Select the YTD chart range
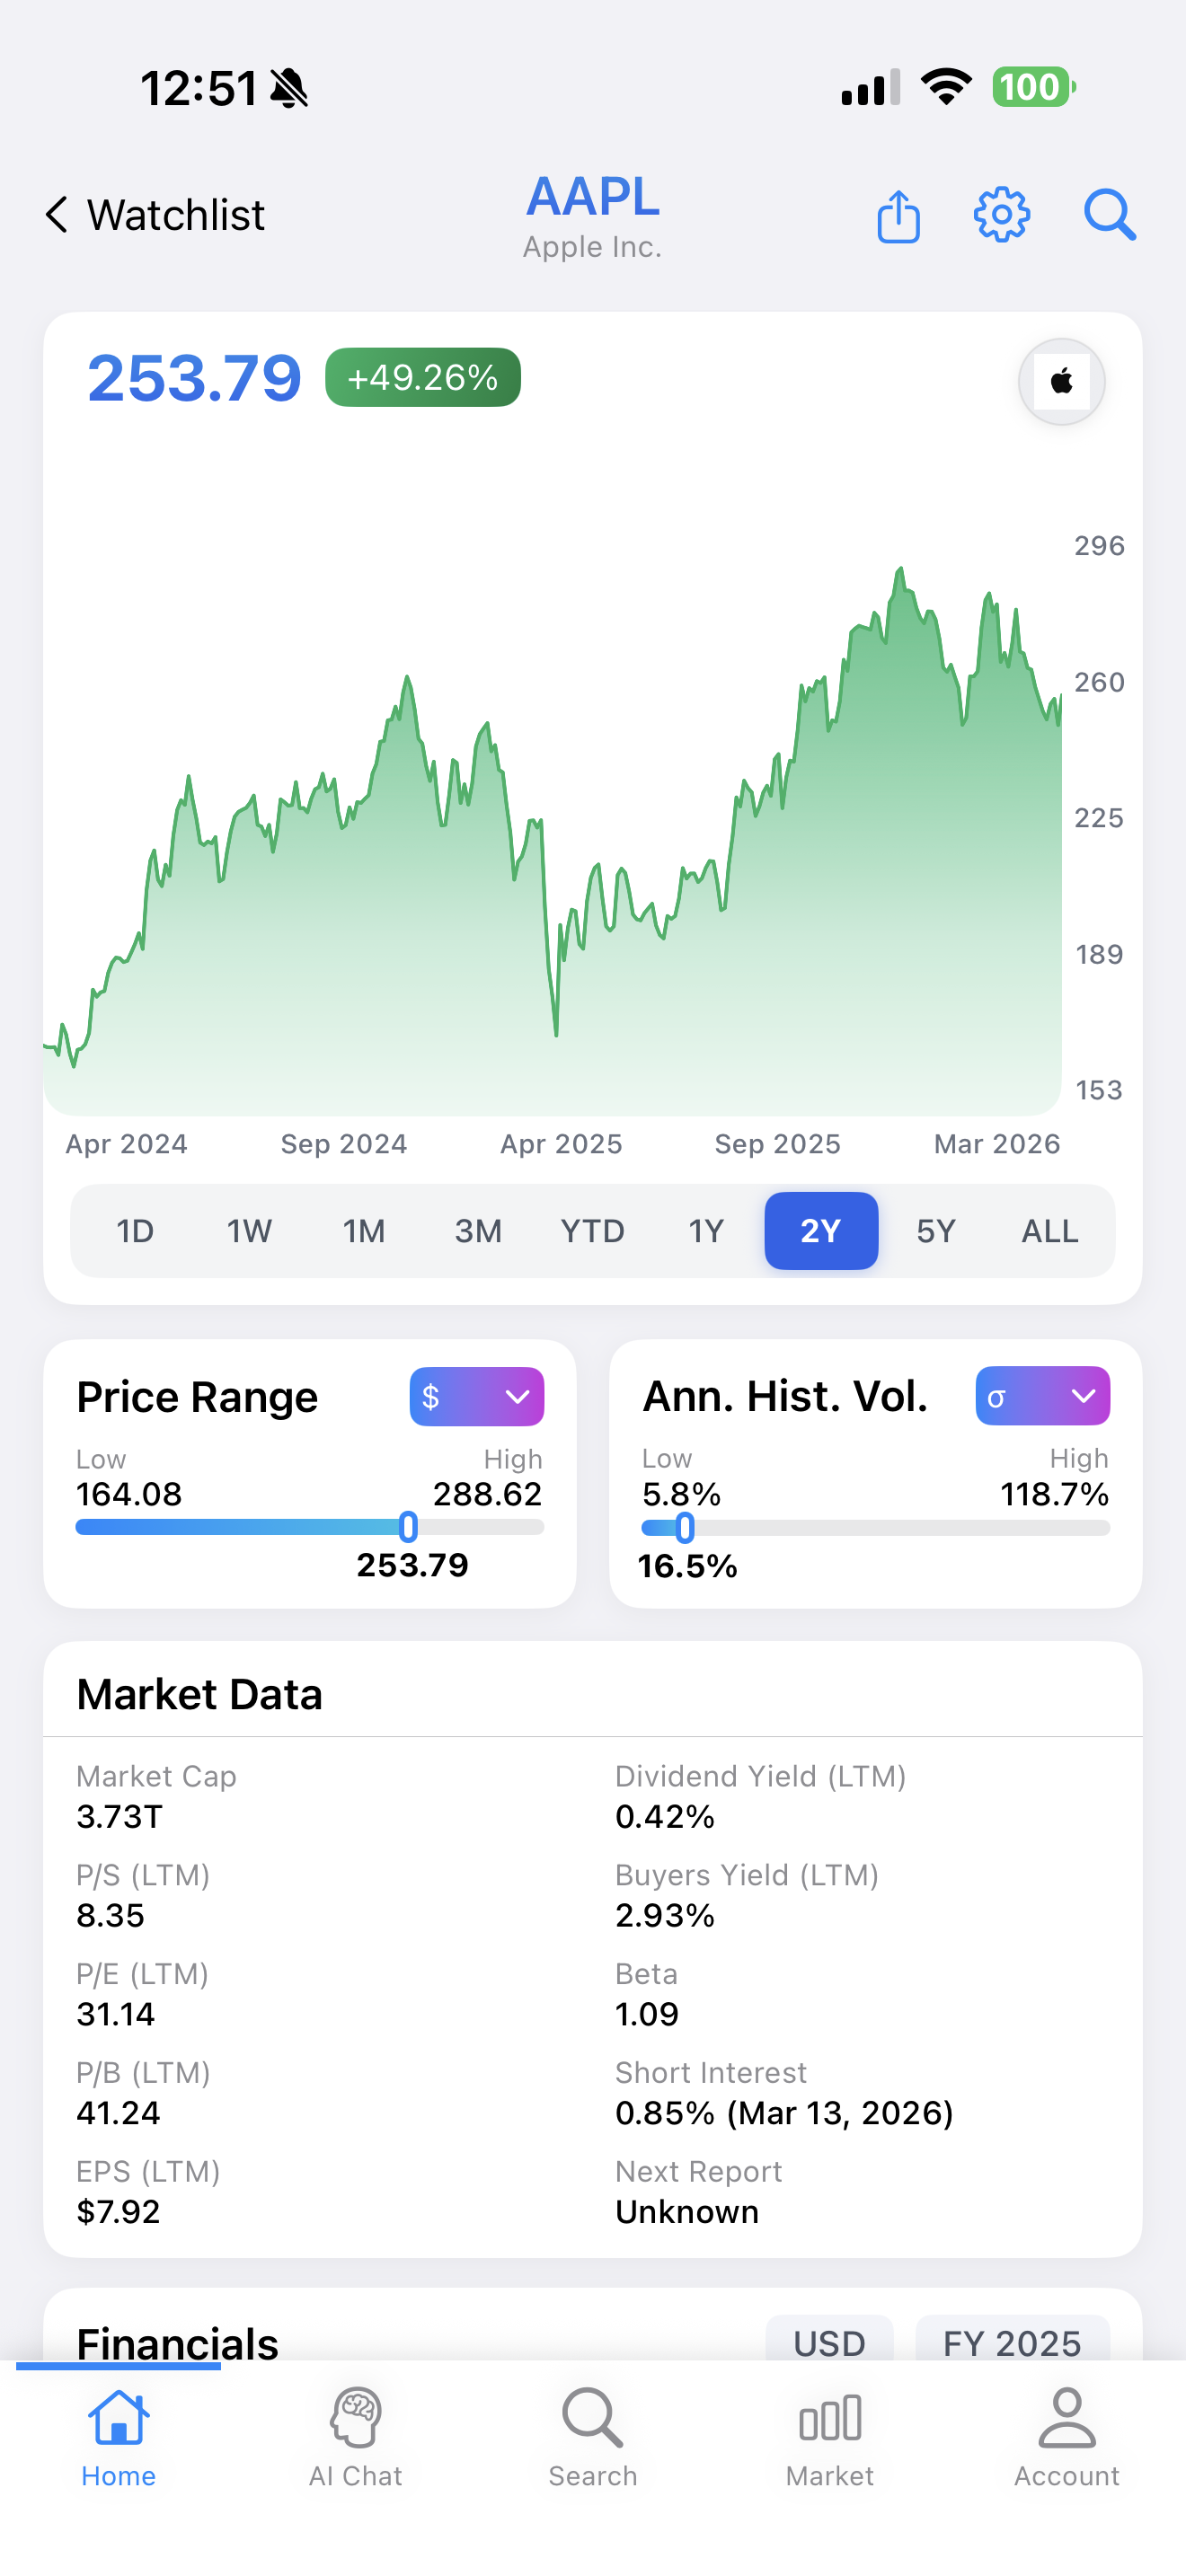Screen dimensions: 1186x2576 tap(593, 1231)
